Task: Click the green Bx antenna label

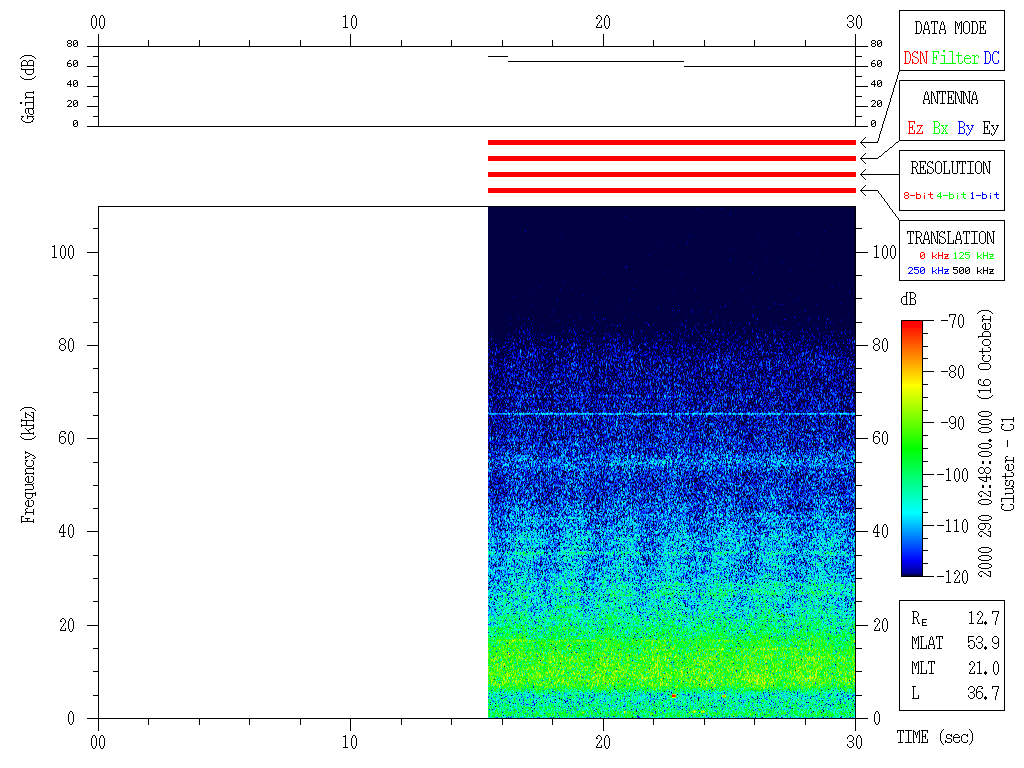Action: click(x=940, y=128)
